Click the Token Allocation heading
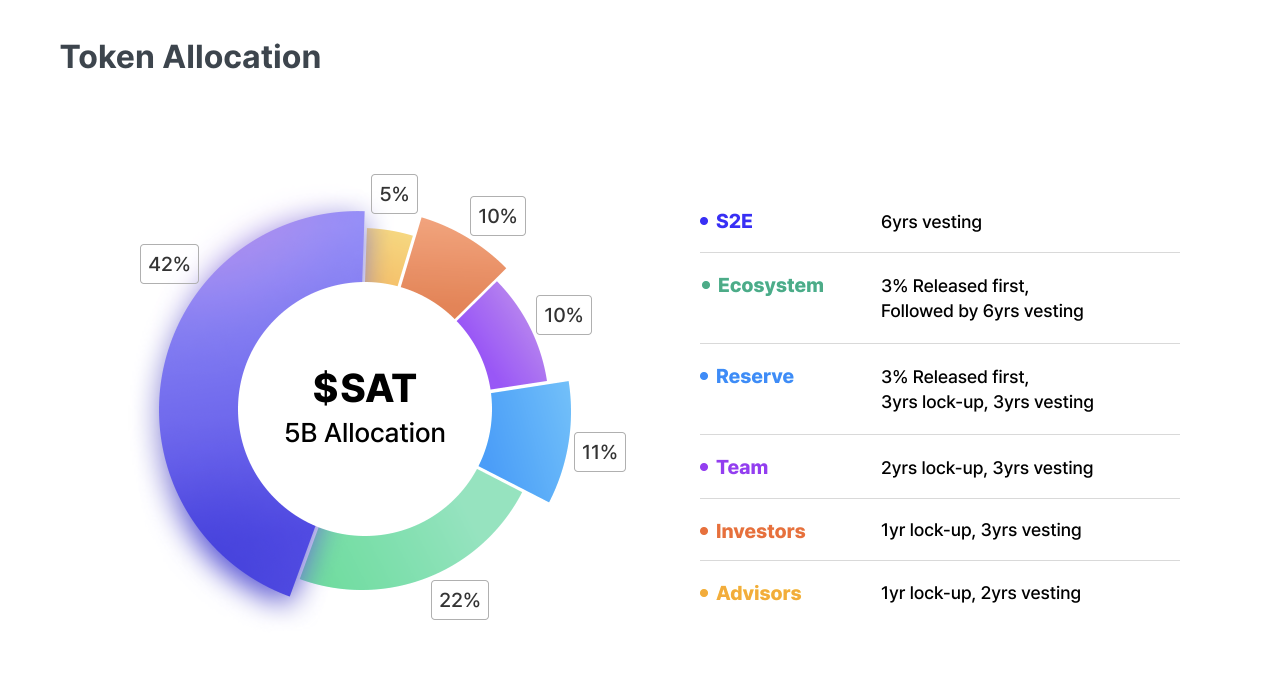The image size is (1284, 694). [190, 57]
